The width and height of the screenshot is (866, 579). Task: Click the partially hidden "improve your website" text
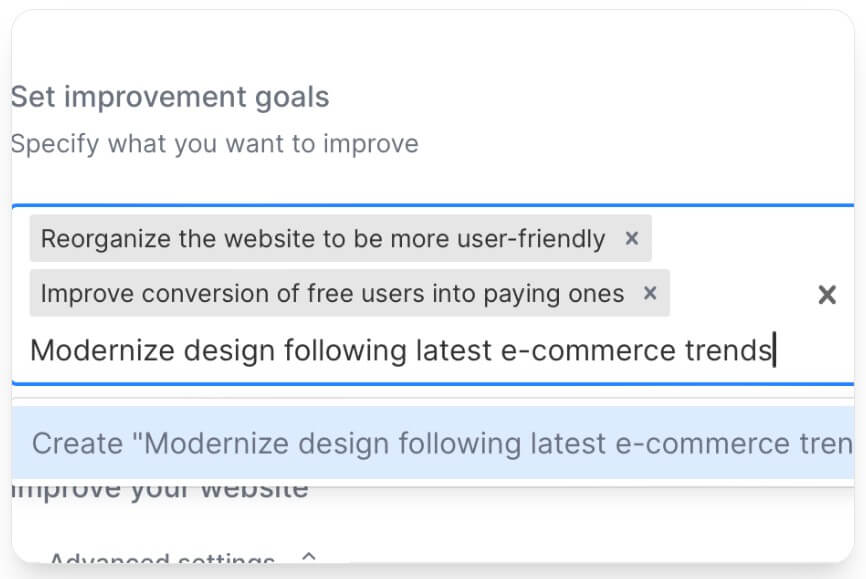(160, 490)
